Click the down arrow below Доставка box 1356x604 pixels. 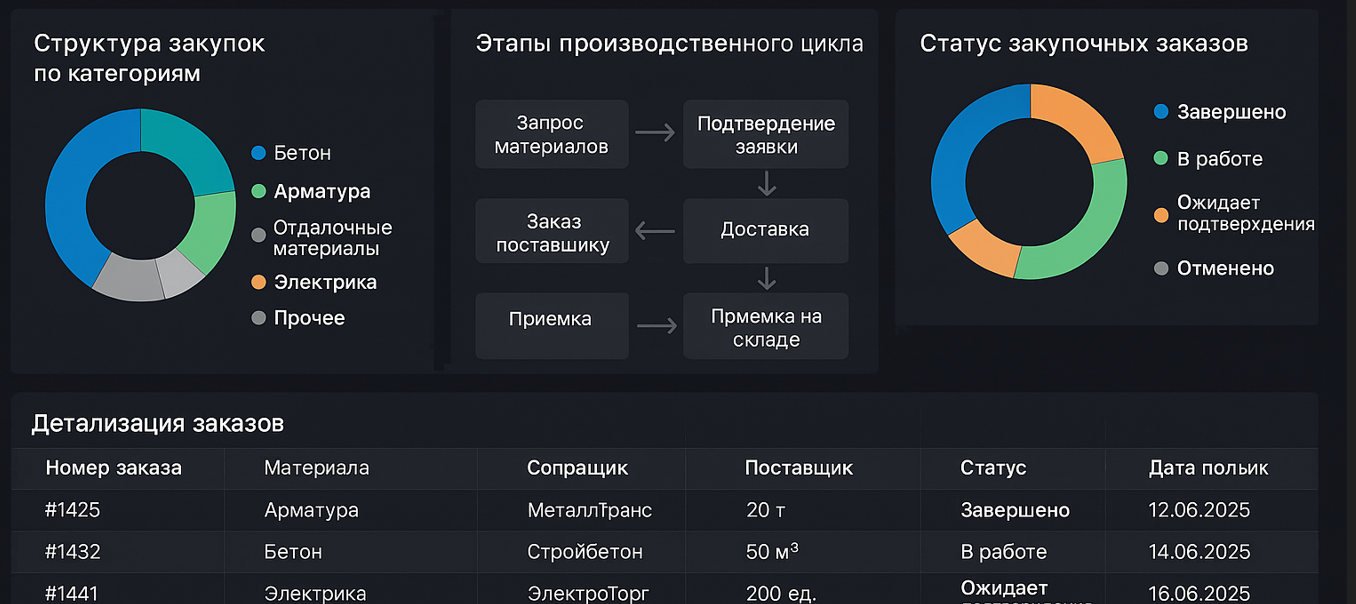click(x=767, y=277)
